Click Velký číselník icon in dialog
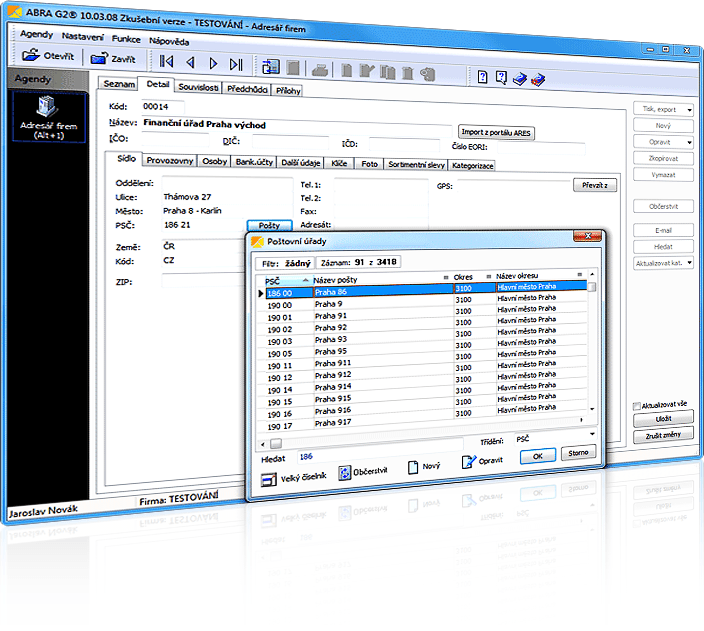This screenshot has width=704, height=631. point(269,478)
